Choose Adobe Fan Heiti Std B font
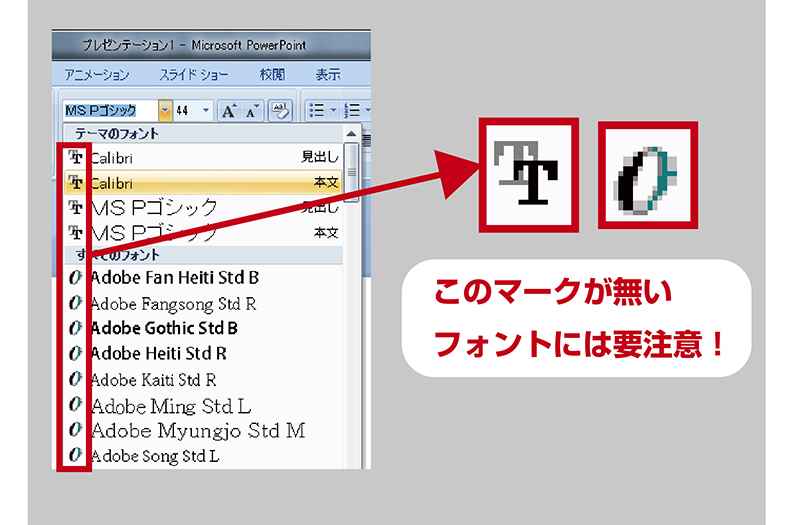Image resolution: width=800 pixels, height=525 pixels. [x=175, y=277]
